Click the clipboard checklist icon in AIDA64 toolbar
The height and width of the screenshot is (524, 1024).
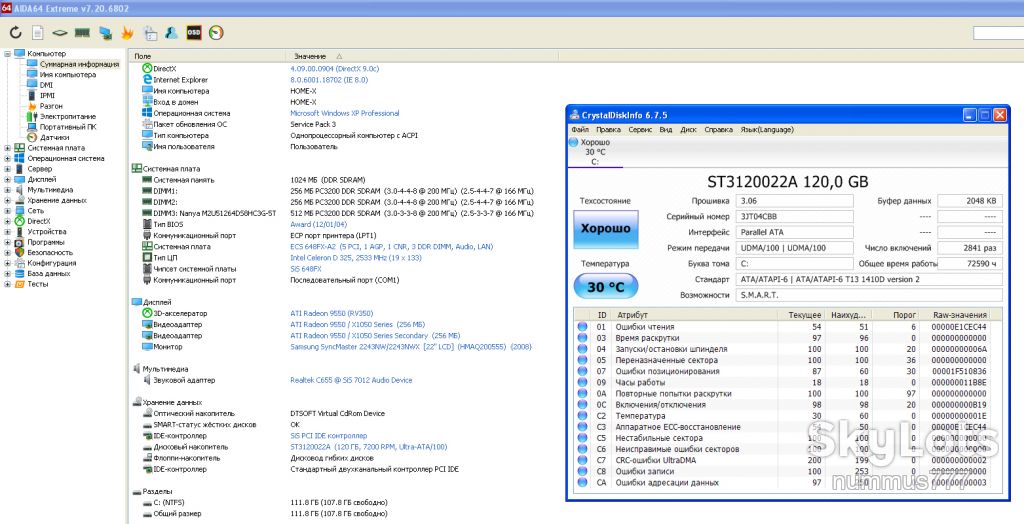click(150, 33)
